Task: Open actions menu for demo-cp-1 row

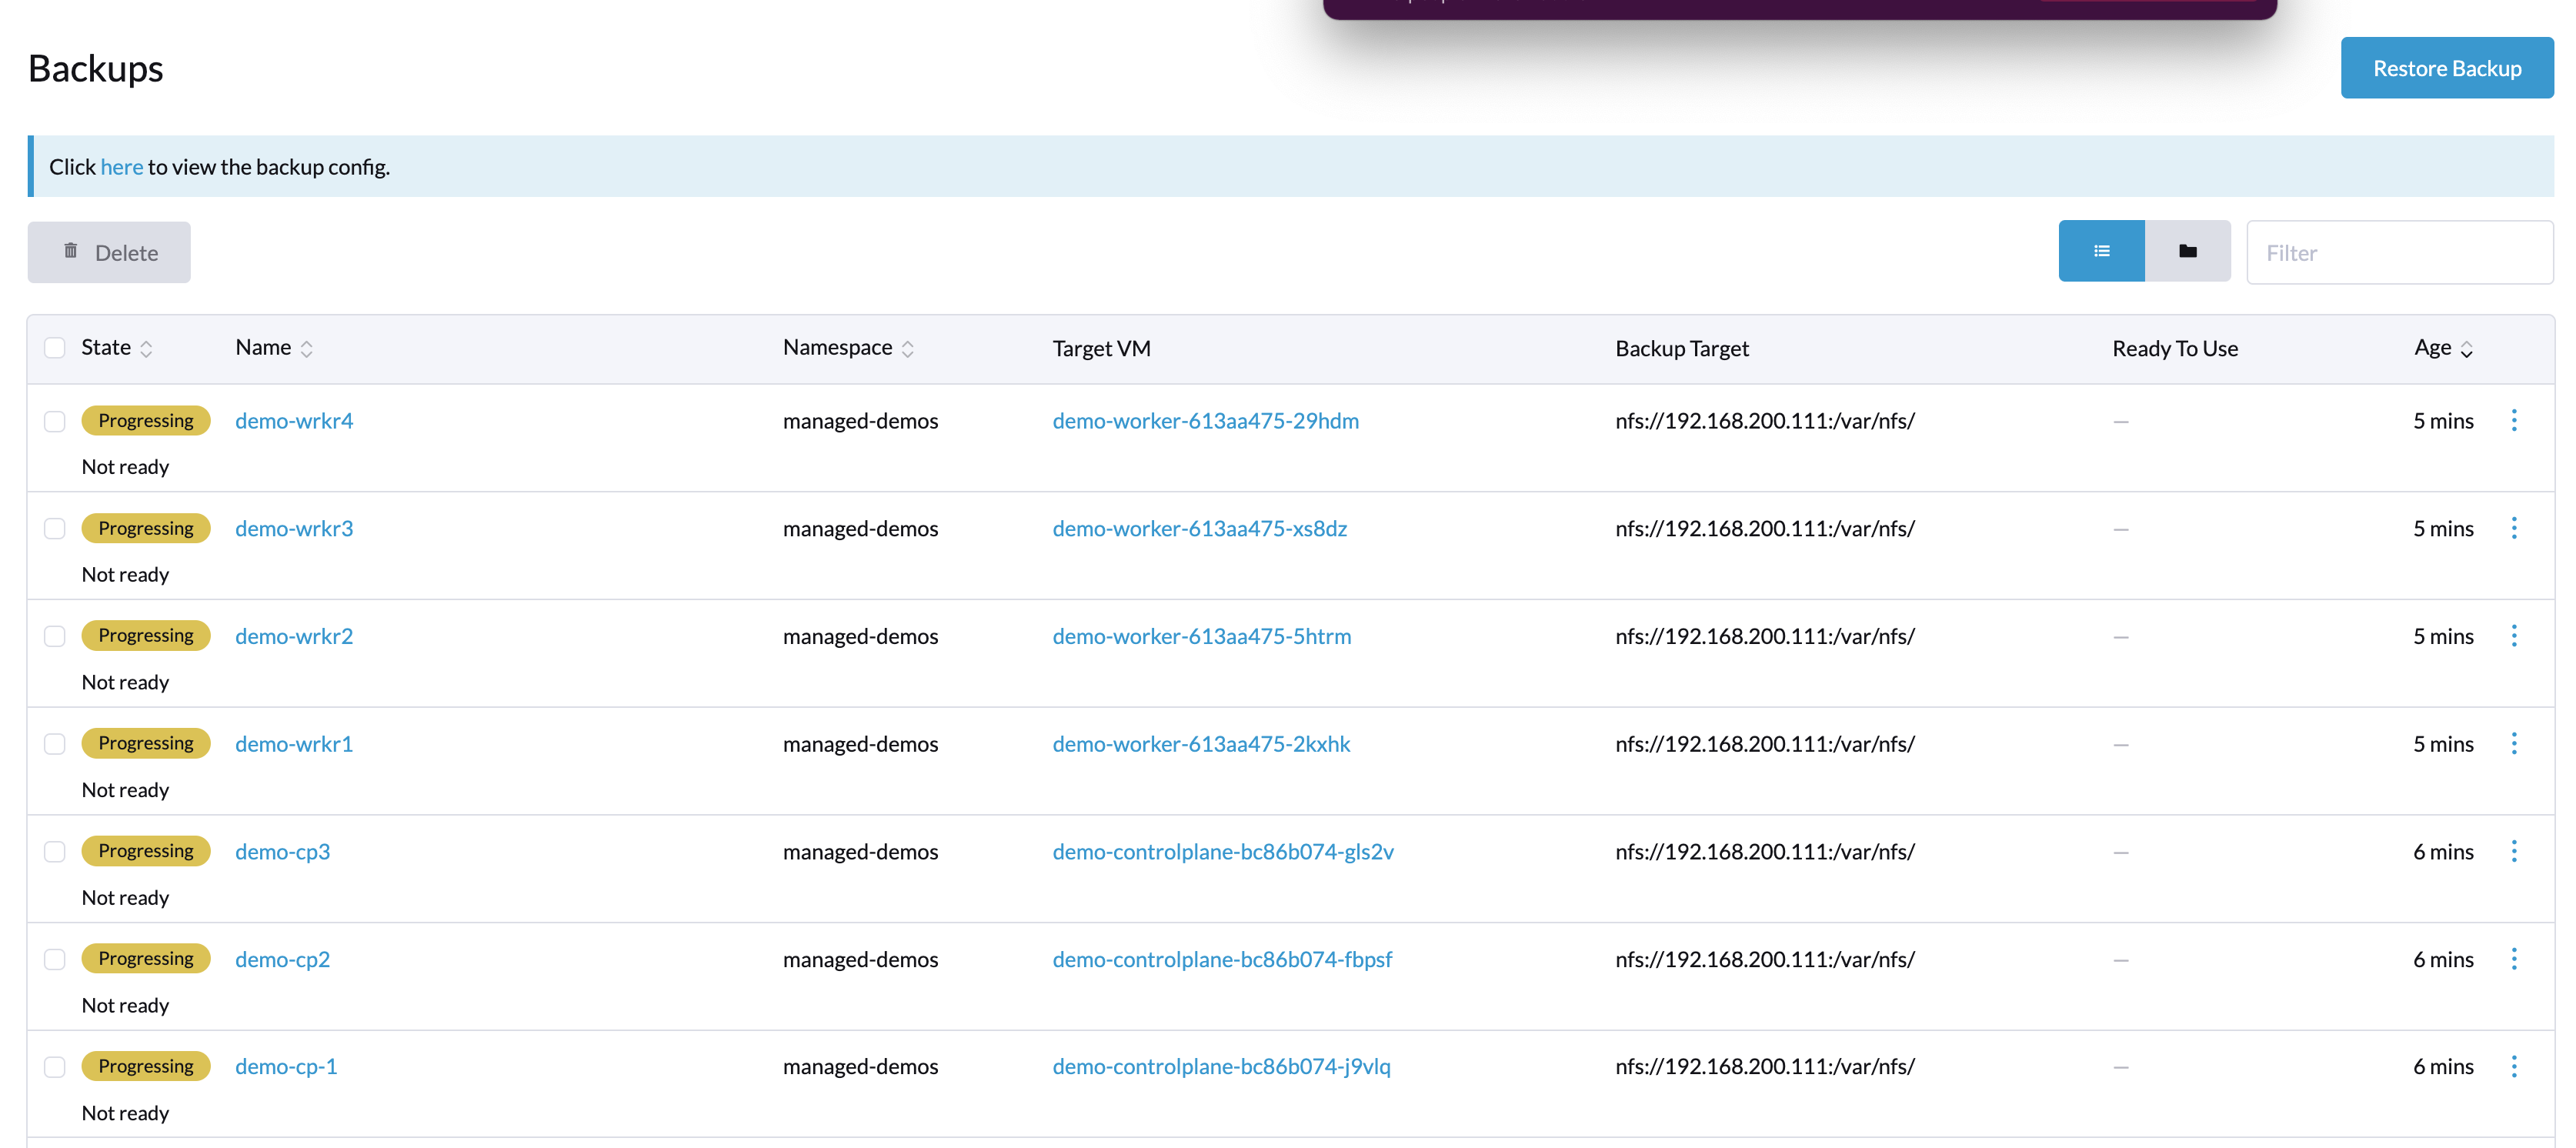Action: coord(2514,1066)
